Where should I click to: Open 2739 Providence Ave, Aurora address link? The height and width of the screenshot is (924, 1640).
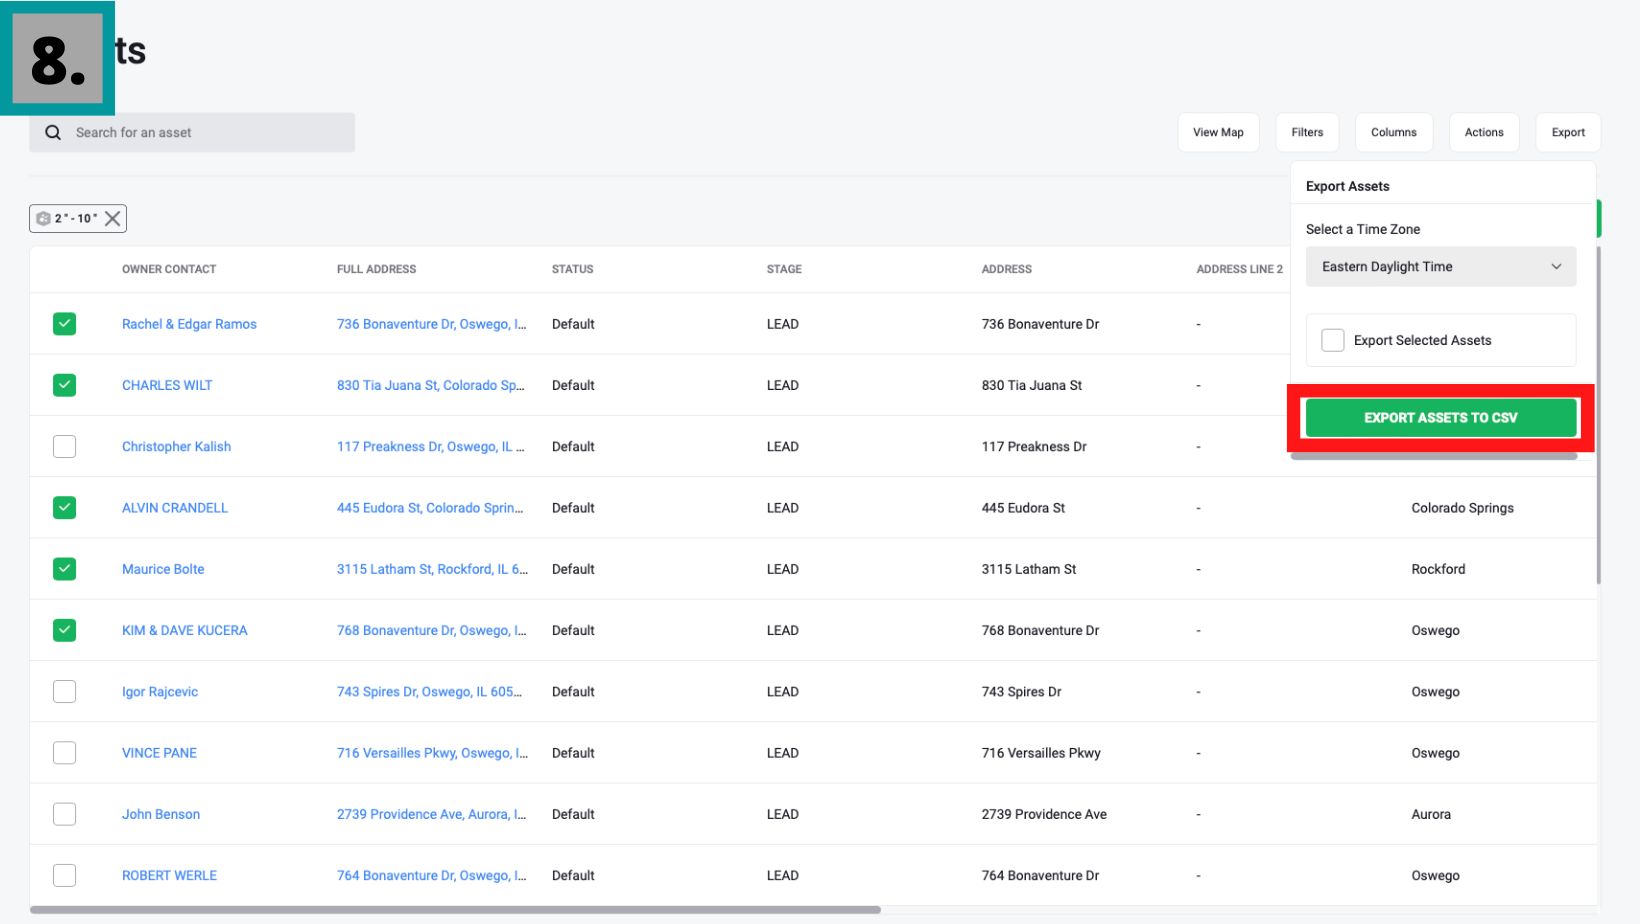432,814
